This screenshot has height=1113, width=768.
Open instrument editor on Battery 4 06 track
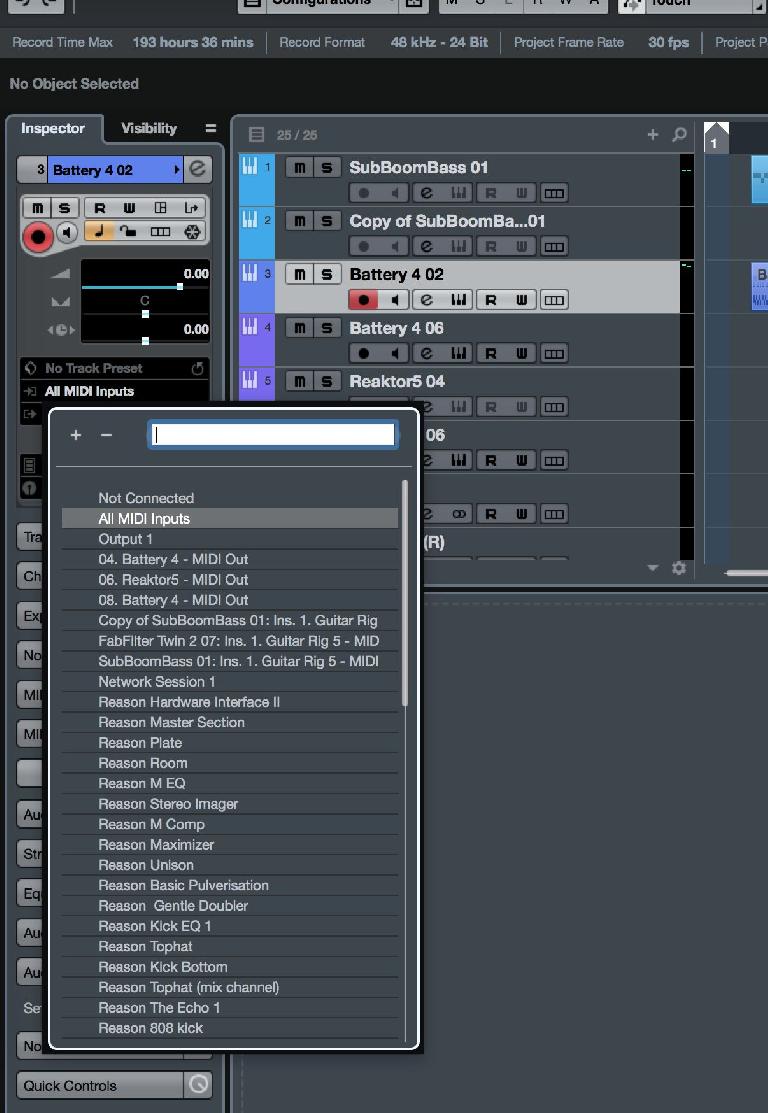pos(459,353)
